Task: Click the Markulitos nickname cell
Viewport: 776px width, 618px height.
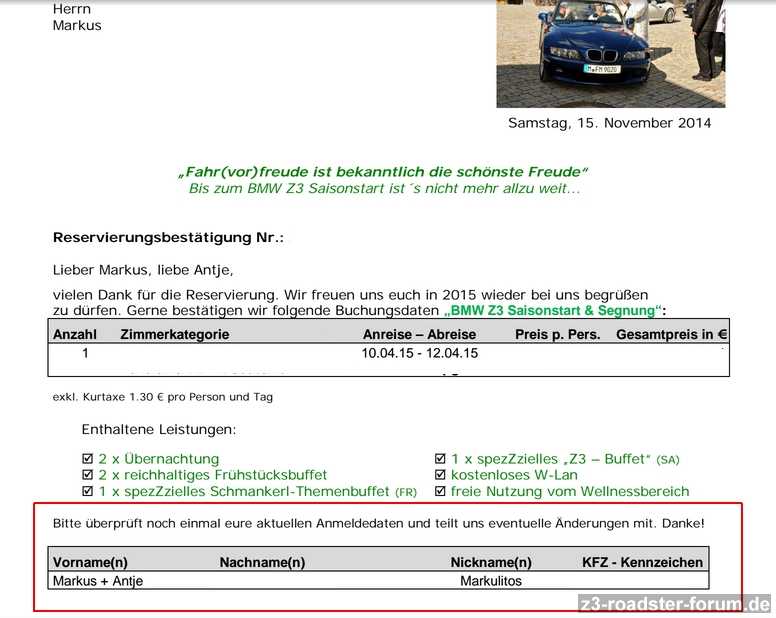Action: point(491,580)
